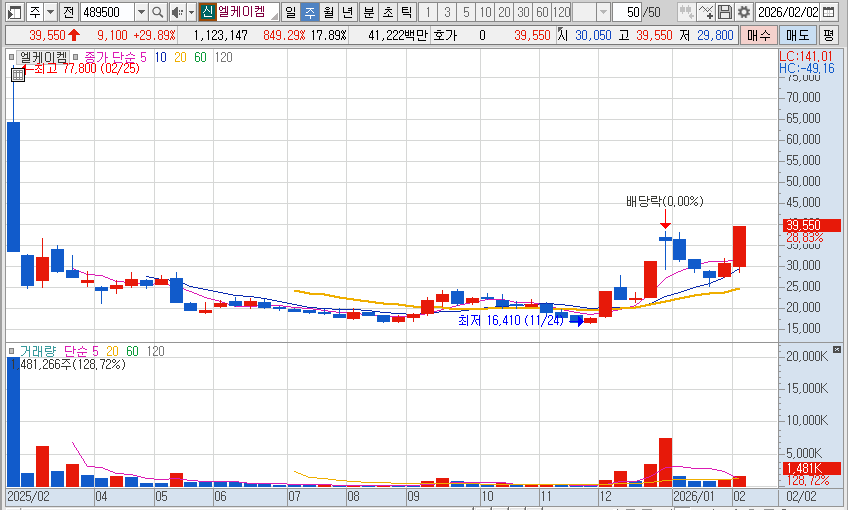The width and height of the screenshot is (848, 510).
Task: Expand the stock code 489500 history dropdown
Action: 141,11
